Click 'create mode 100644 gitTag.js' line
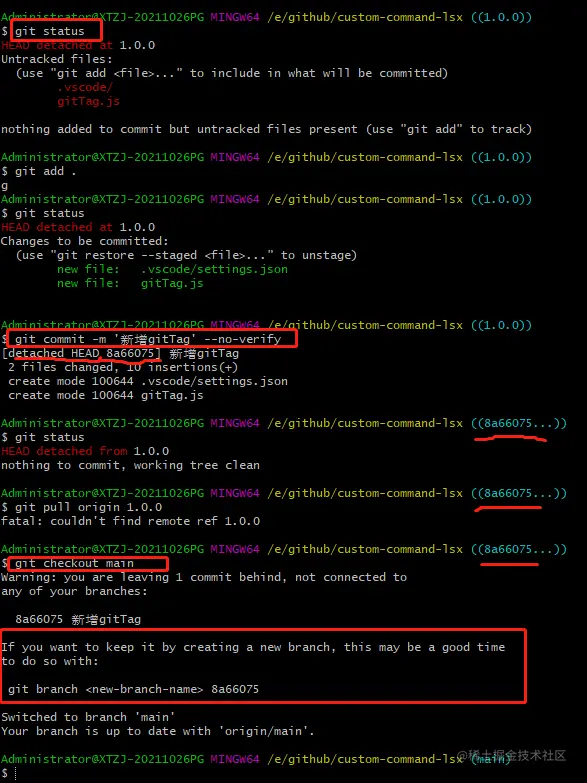The width and height of the screenshot is (587, 783). tap(106, 395)
